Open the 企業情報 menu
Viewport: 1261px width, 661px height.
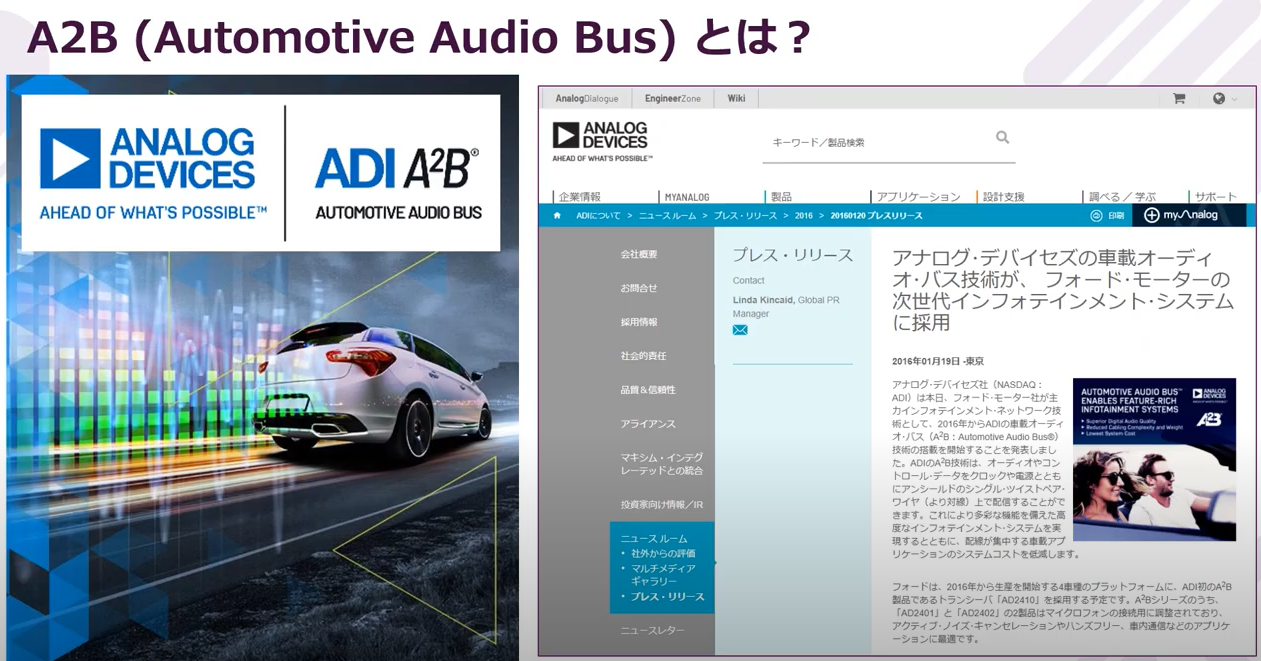(580, 197)
